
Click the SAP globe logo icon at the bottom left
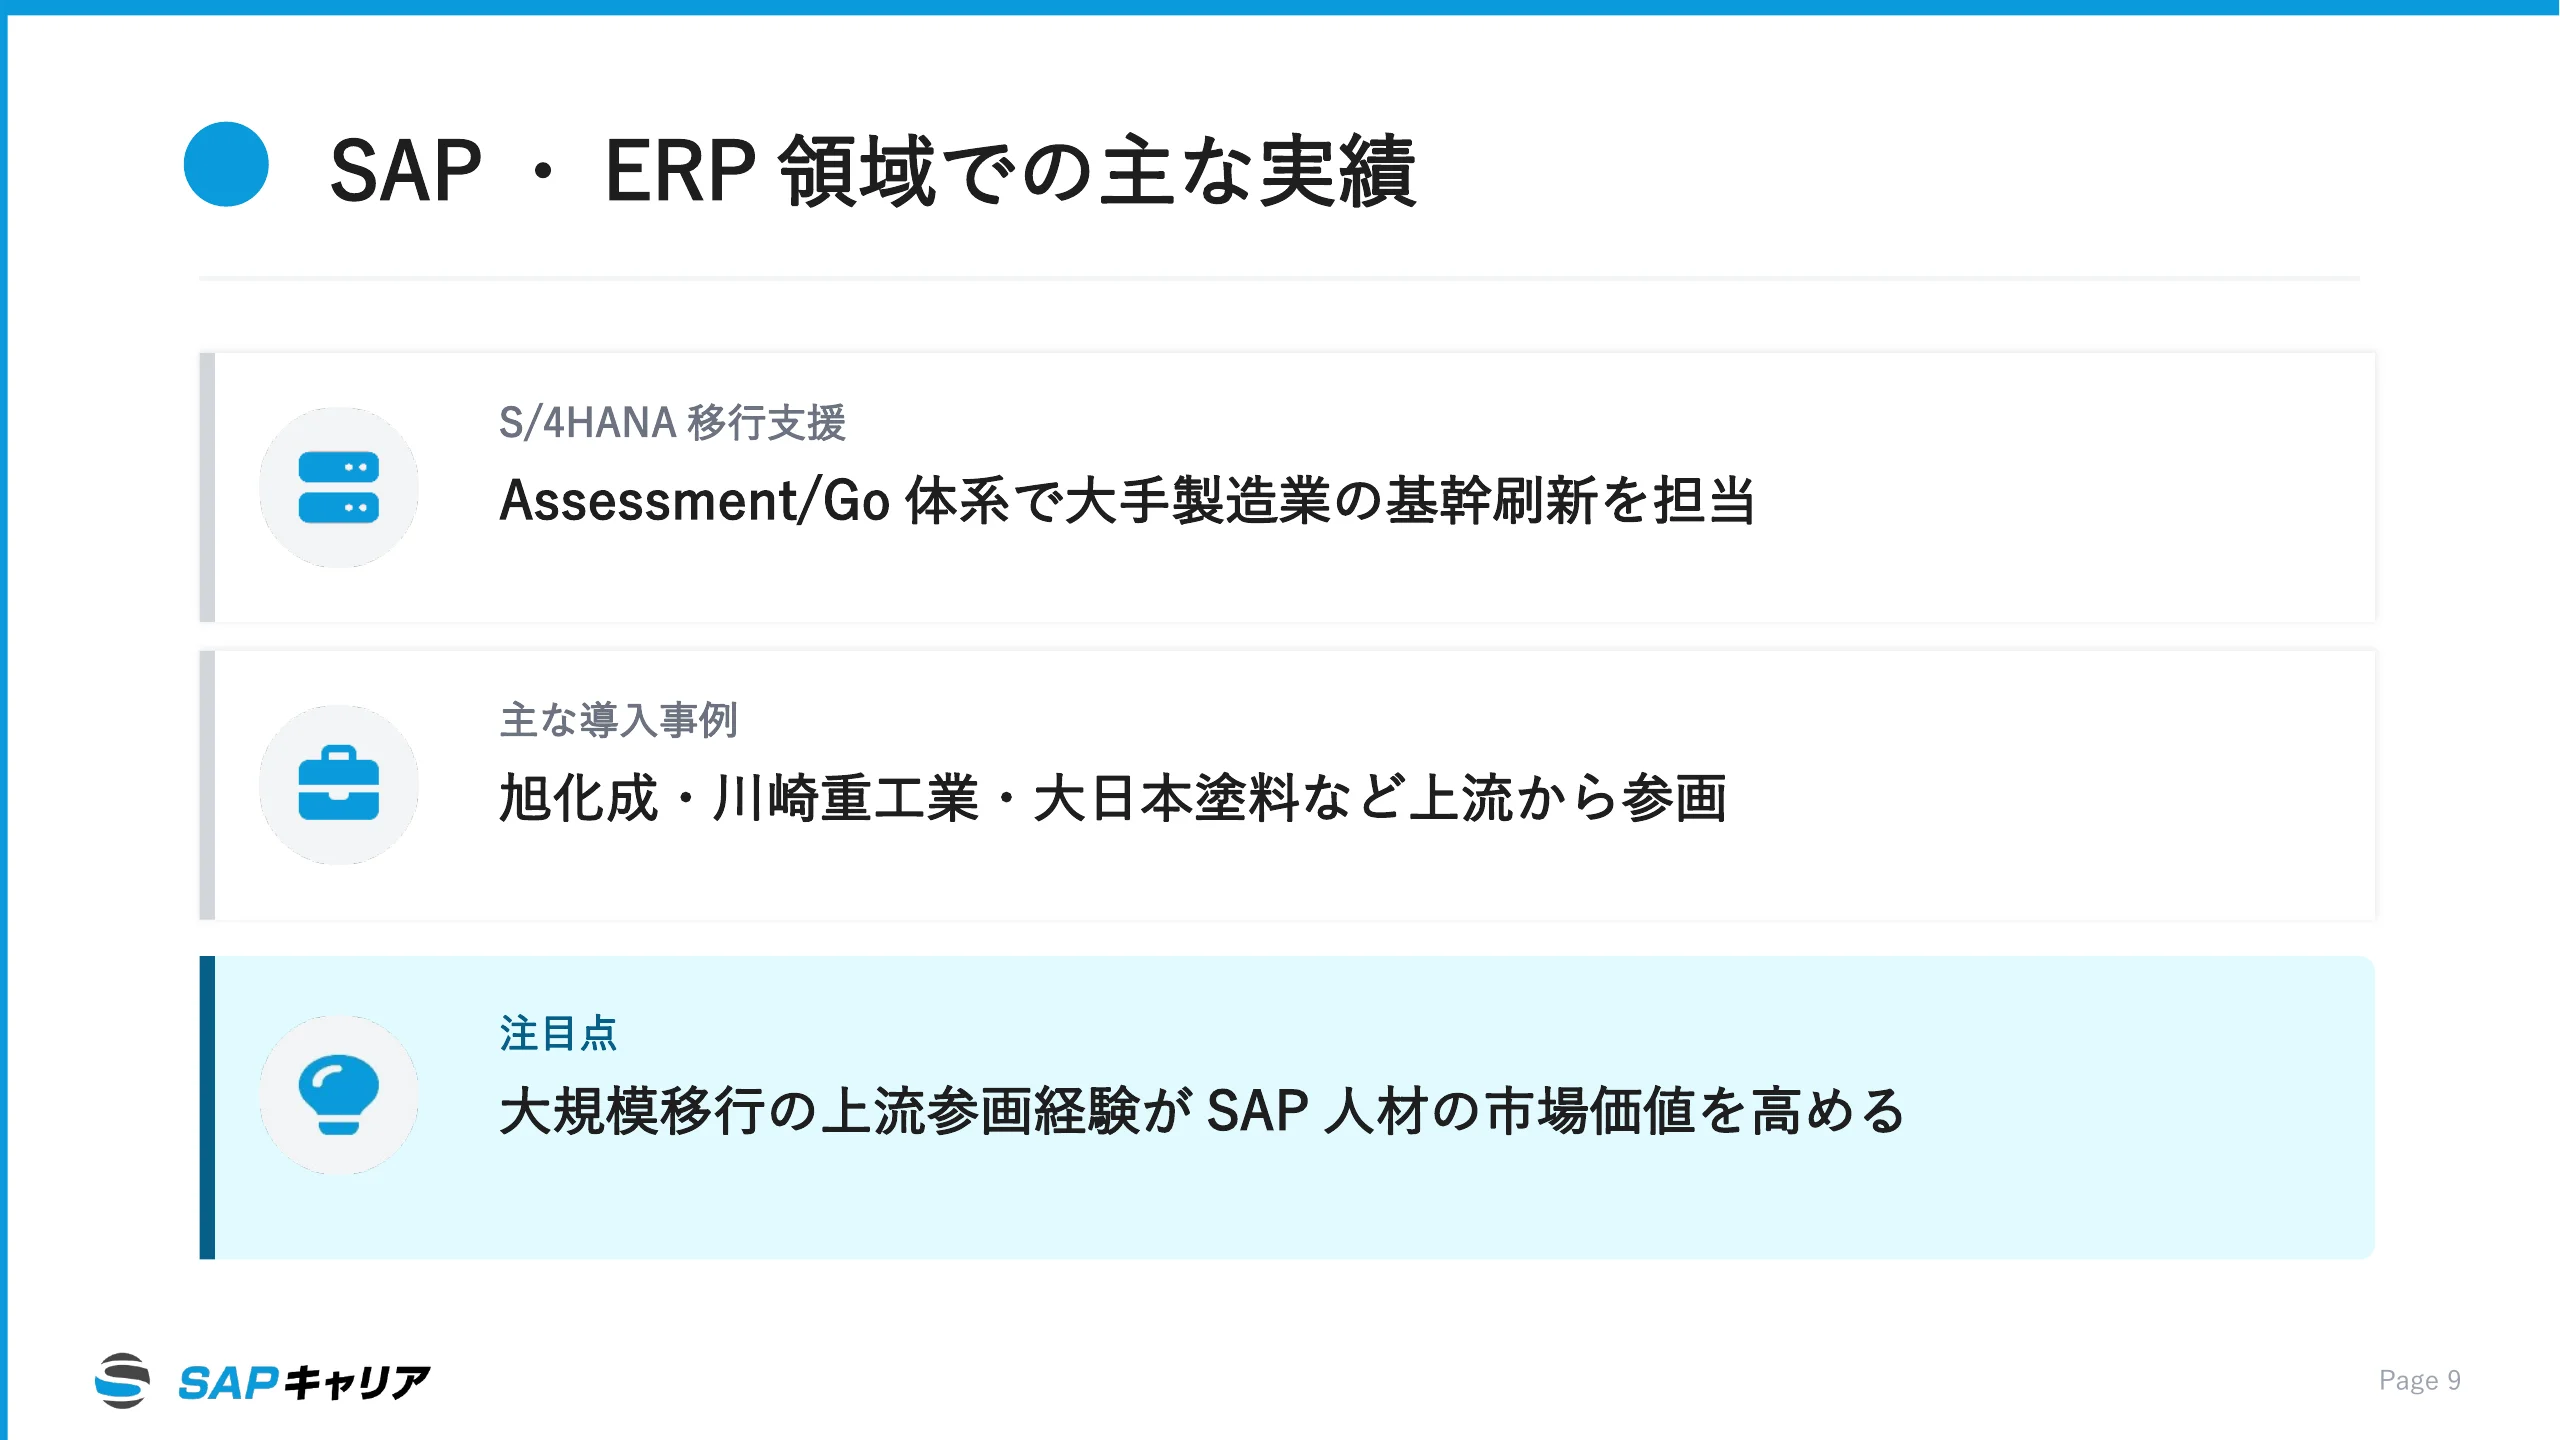click(123, 1381)
